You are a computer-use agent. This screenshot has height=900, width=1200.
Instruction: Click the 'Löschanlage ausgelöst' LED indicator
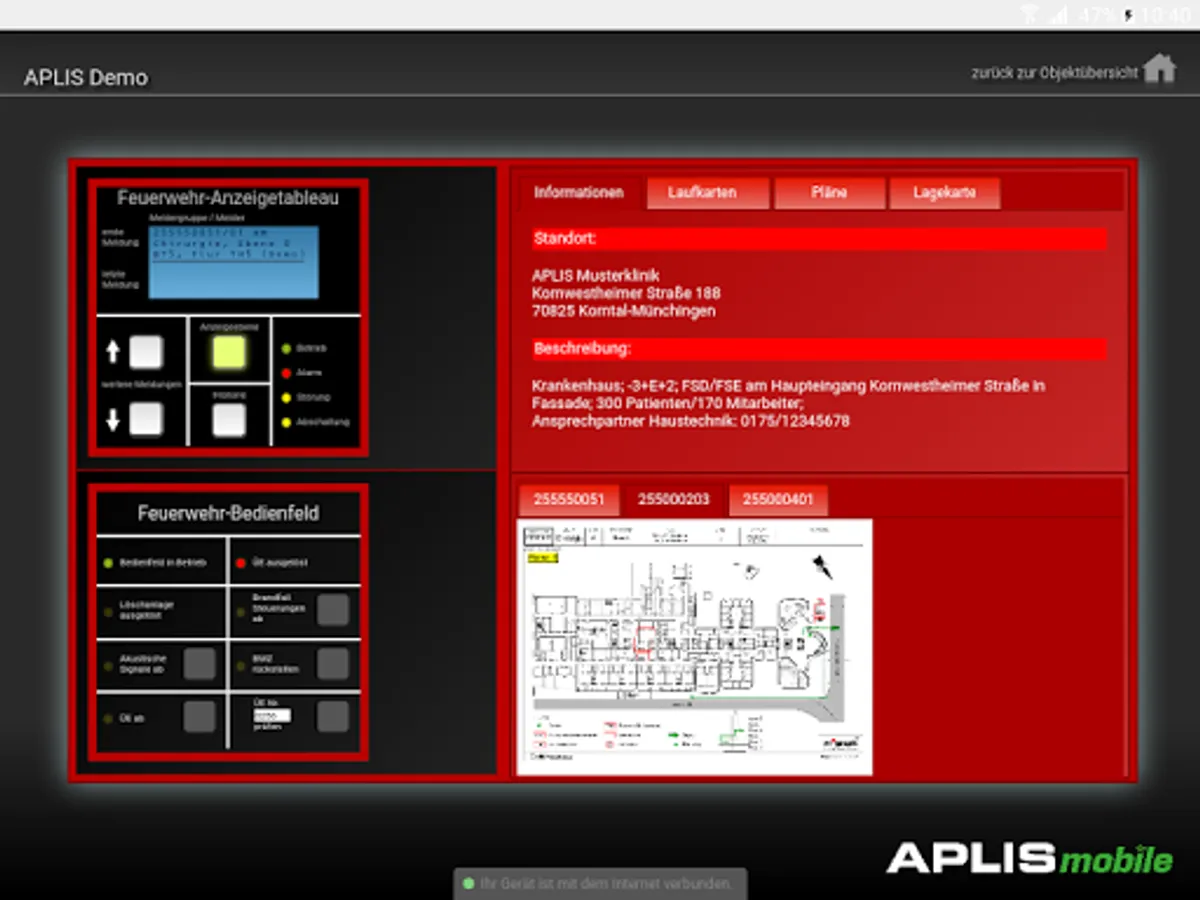tap(108, 611)
